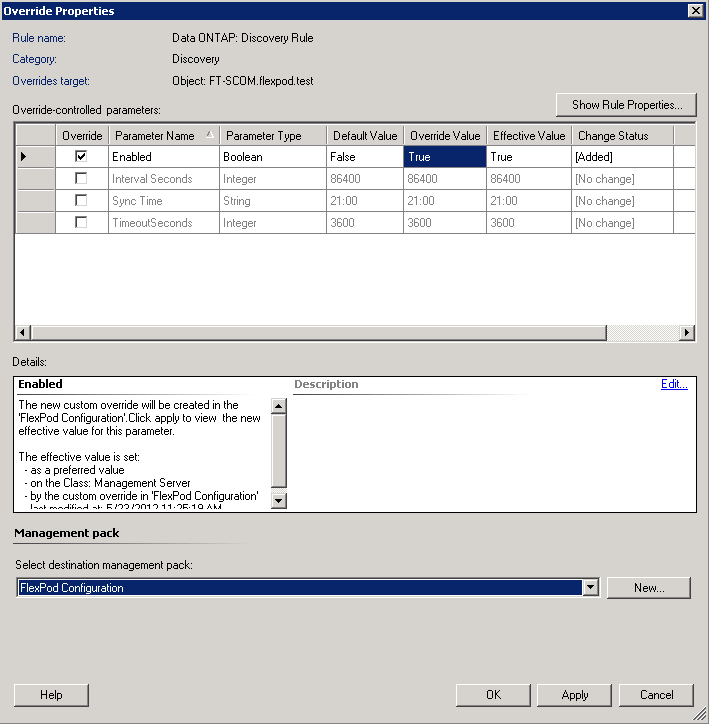Open destination management pack dropdown

(591, 588)
